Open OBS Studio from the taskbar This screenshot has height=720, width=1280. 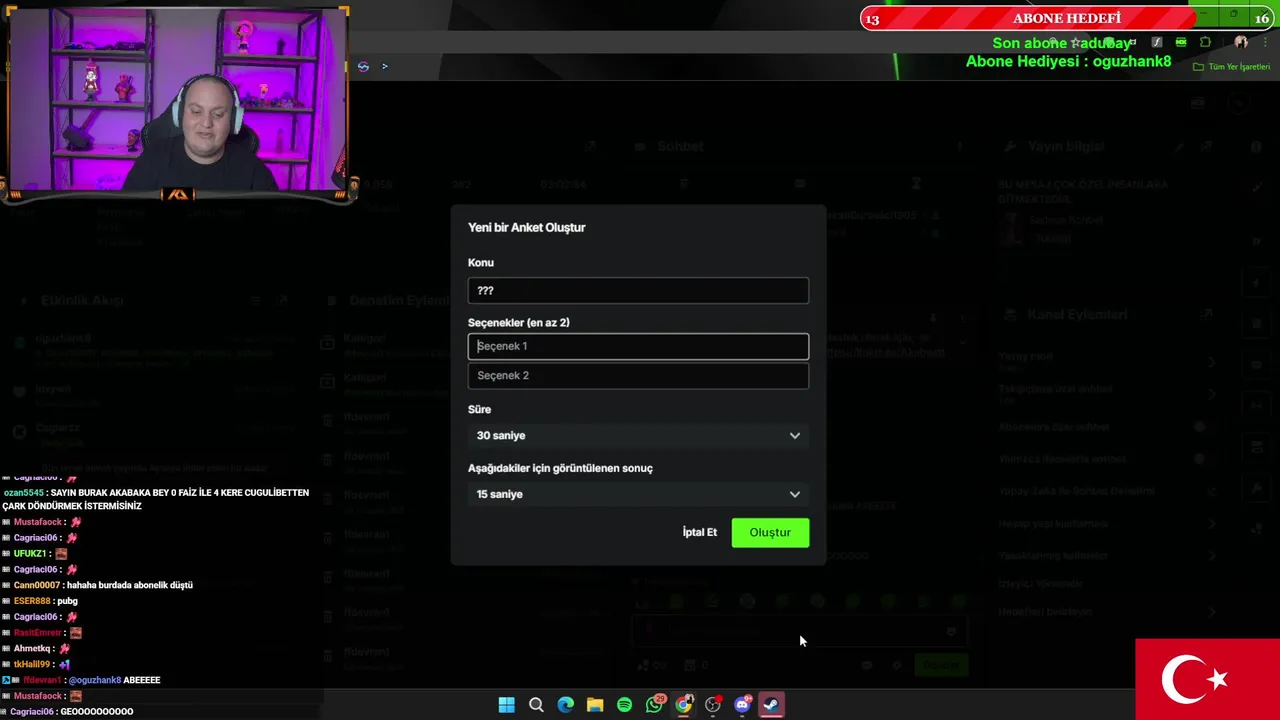pyautogui.click(x=713, y=705)
